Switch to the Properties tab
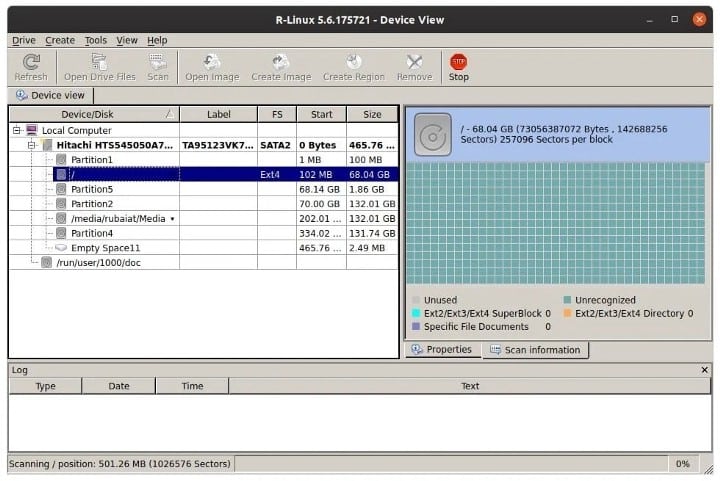The image size is (720, 481). [x=443, y=349]
